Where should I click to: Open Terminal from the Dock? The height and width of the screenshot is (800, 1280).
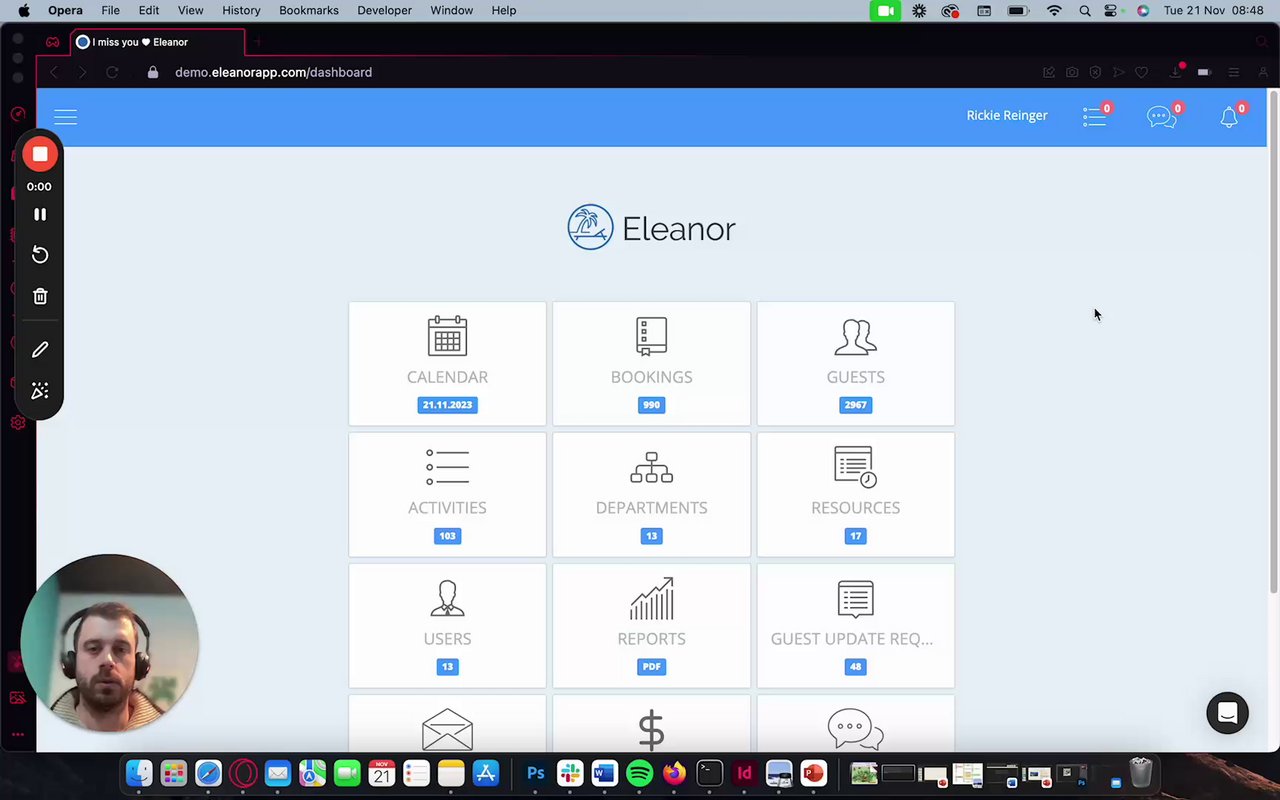pyautogui.click(x=709, y=773)
